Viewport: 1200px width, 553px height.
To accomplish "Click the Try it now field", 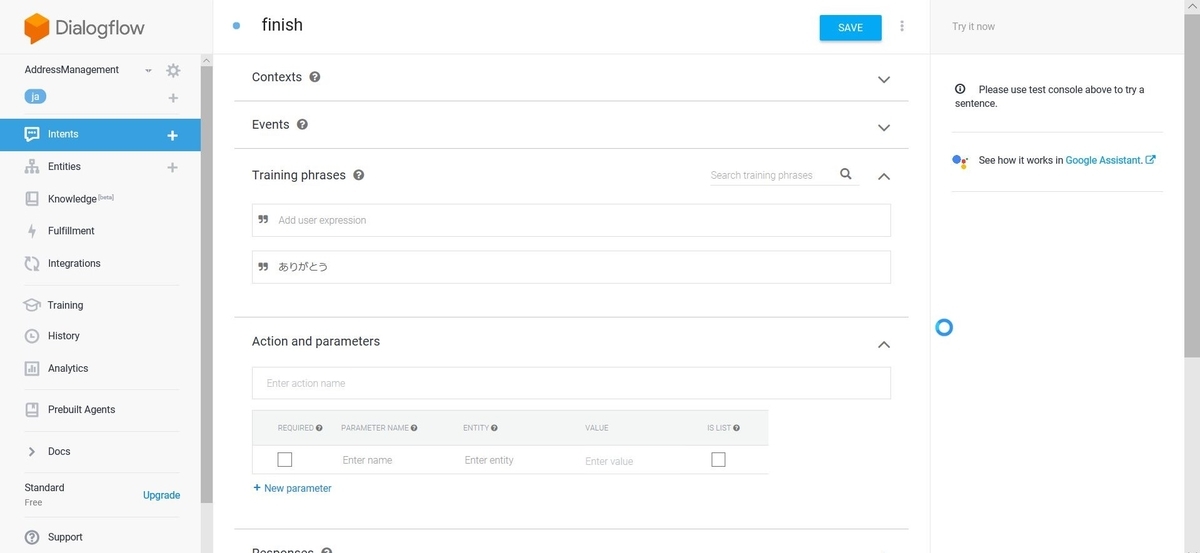I will [1055, 27].
